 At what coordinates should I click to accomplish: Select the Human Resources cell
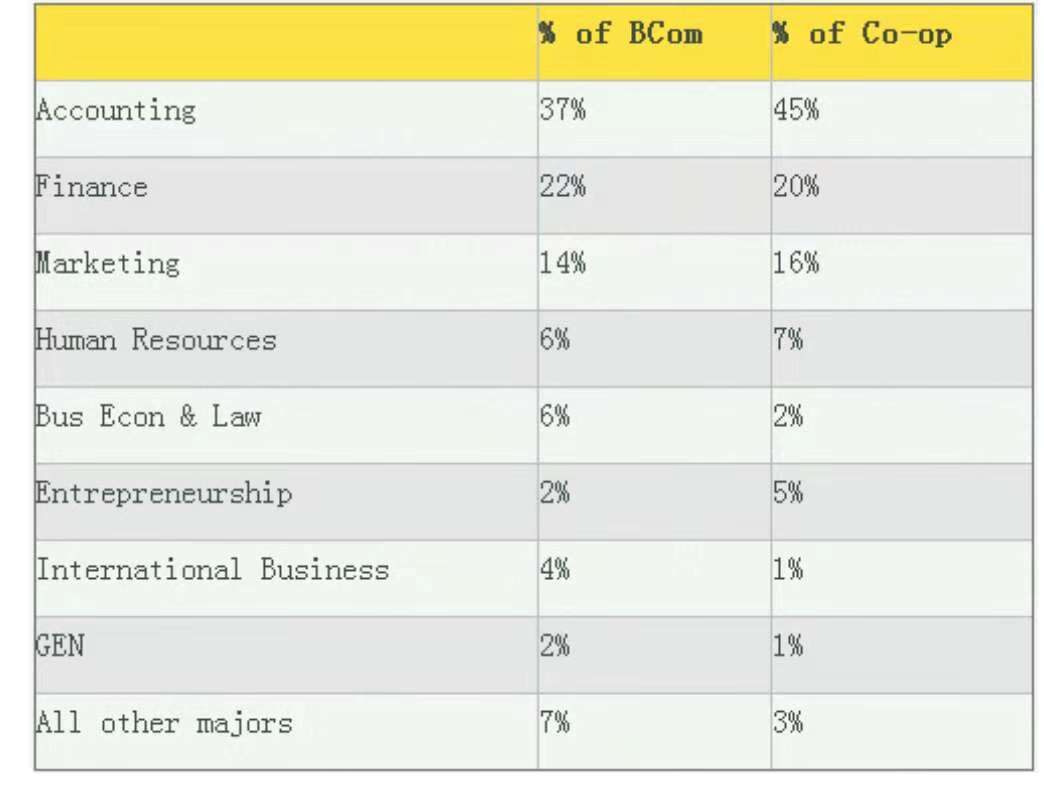click(x=155, y=340)
